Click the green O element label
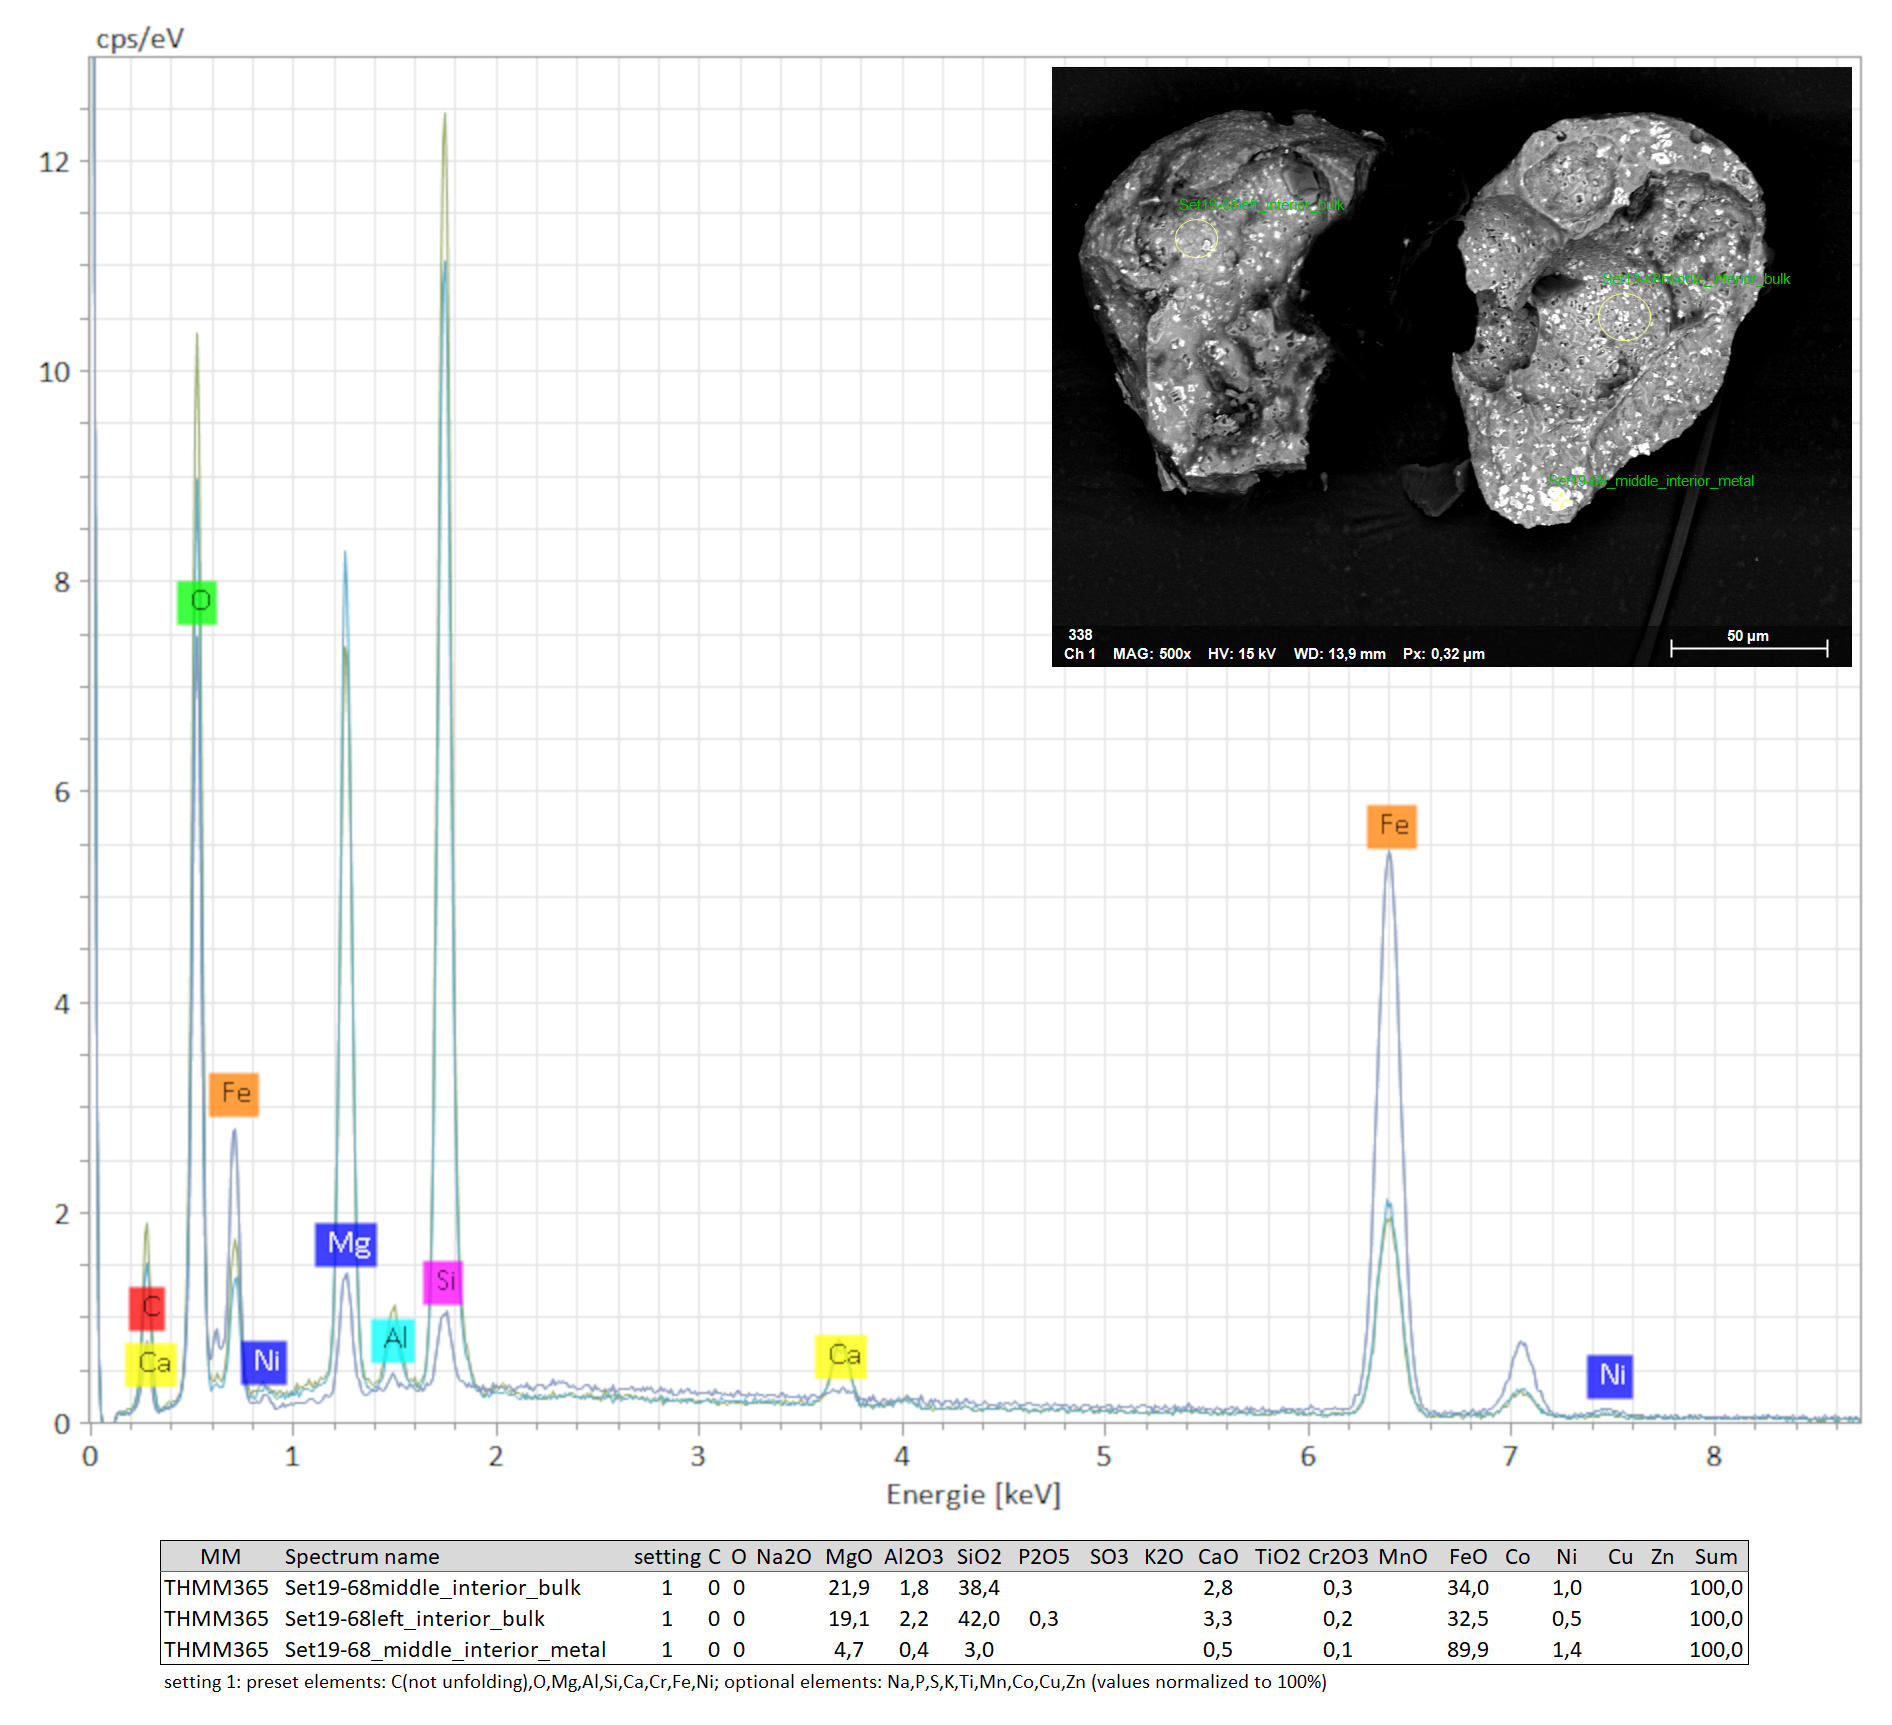Image resolution: width=1892 pixels, height=1725 pixels. [x=197, y=602]
